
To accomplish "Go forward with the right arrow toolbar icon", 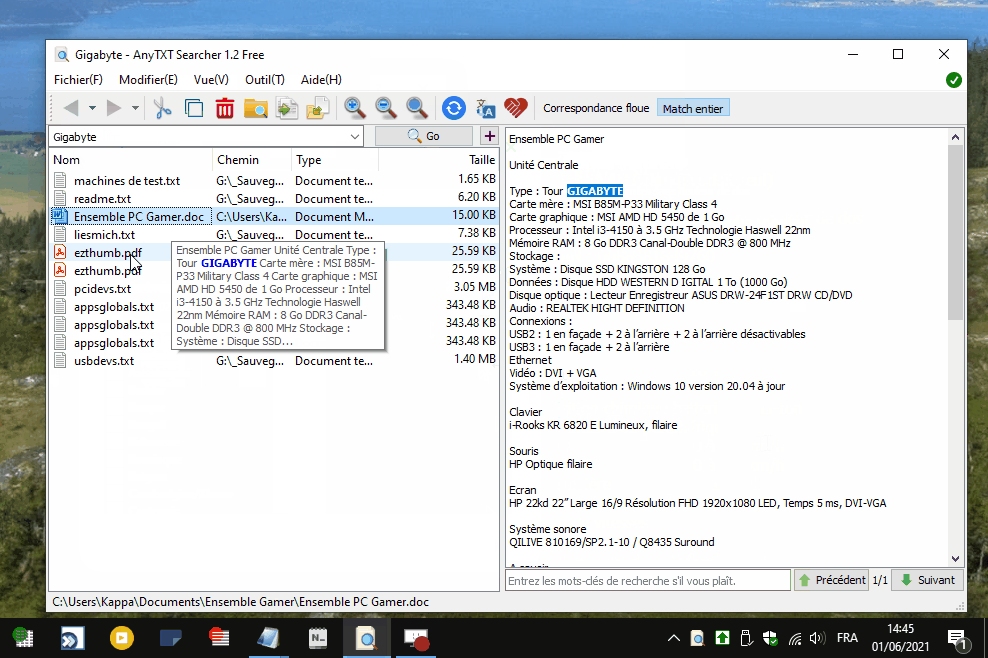I will (114, 108).
